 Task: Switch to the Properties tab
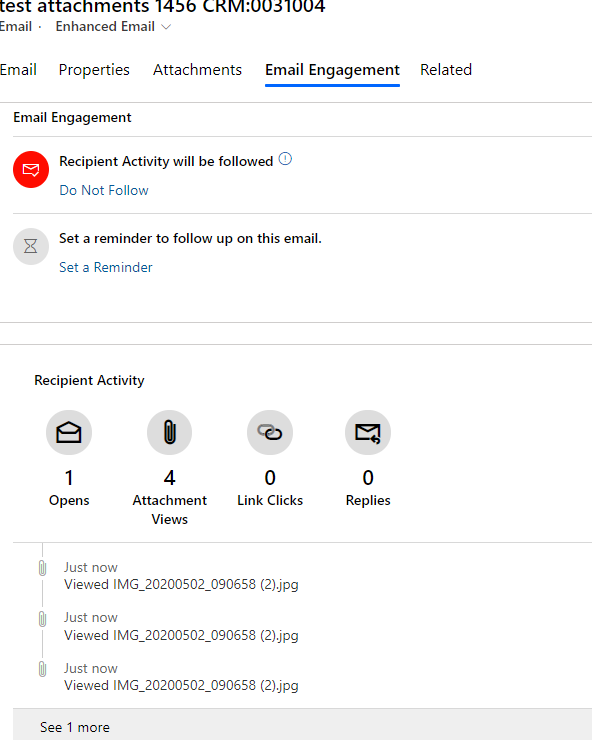[x=94, y=70]
